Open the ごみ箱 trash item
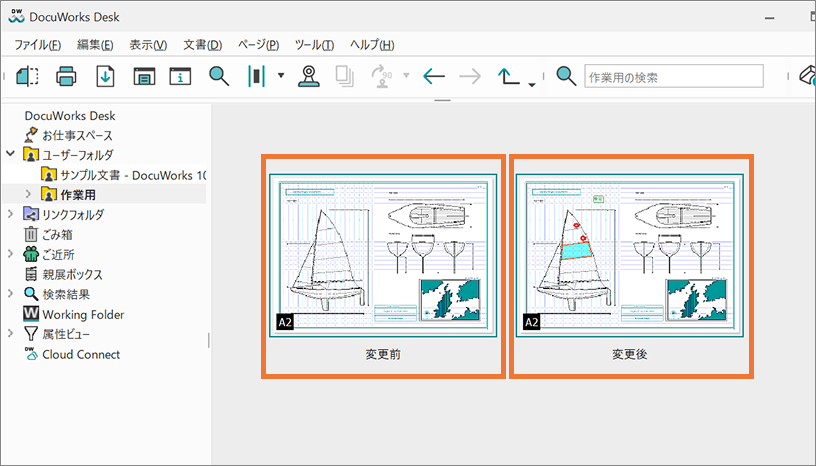Screen dimensions: 816x466 [x=57, y=234]
